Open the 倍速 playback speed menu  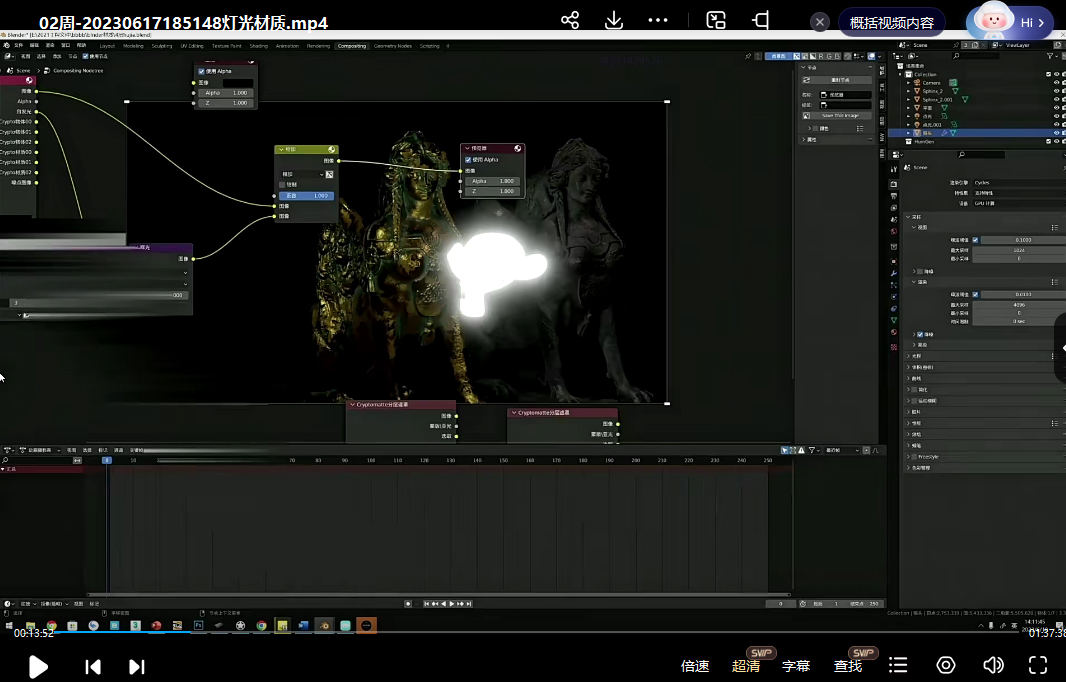pos(695,666)
